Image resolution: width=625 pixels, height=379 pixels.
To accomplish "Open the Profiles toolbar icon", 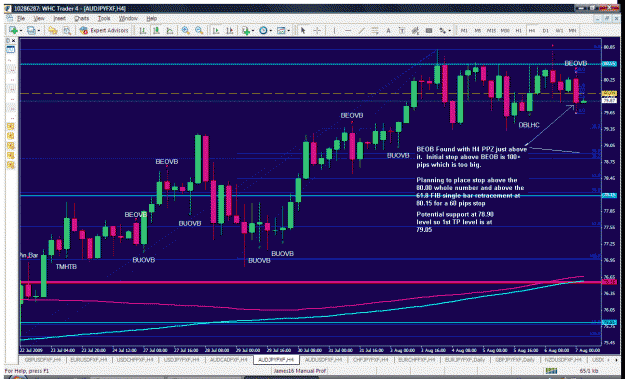I will click(x=31, y=31).
